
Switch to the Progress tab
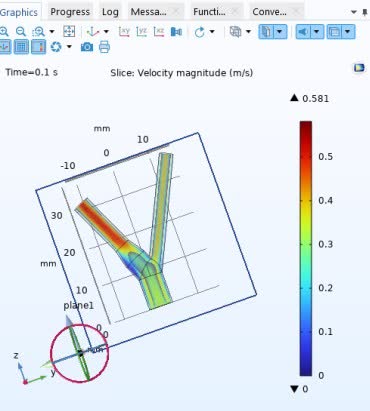point(70,12)
